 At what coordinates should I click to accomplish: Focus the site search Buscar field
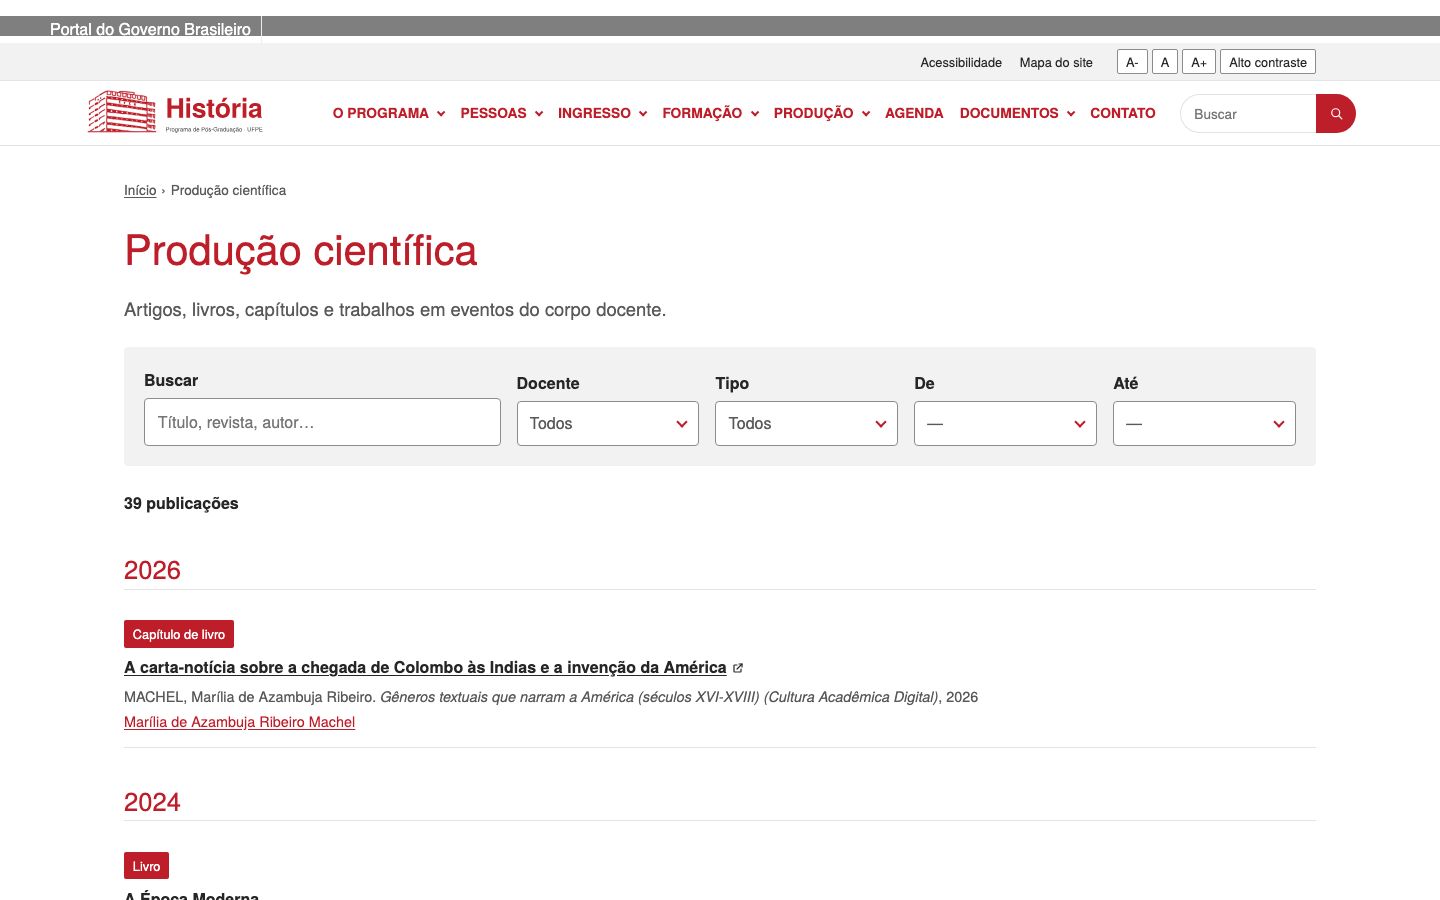point(1248,114)
